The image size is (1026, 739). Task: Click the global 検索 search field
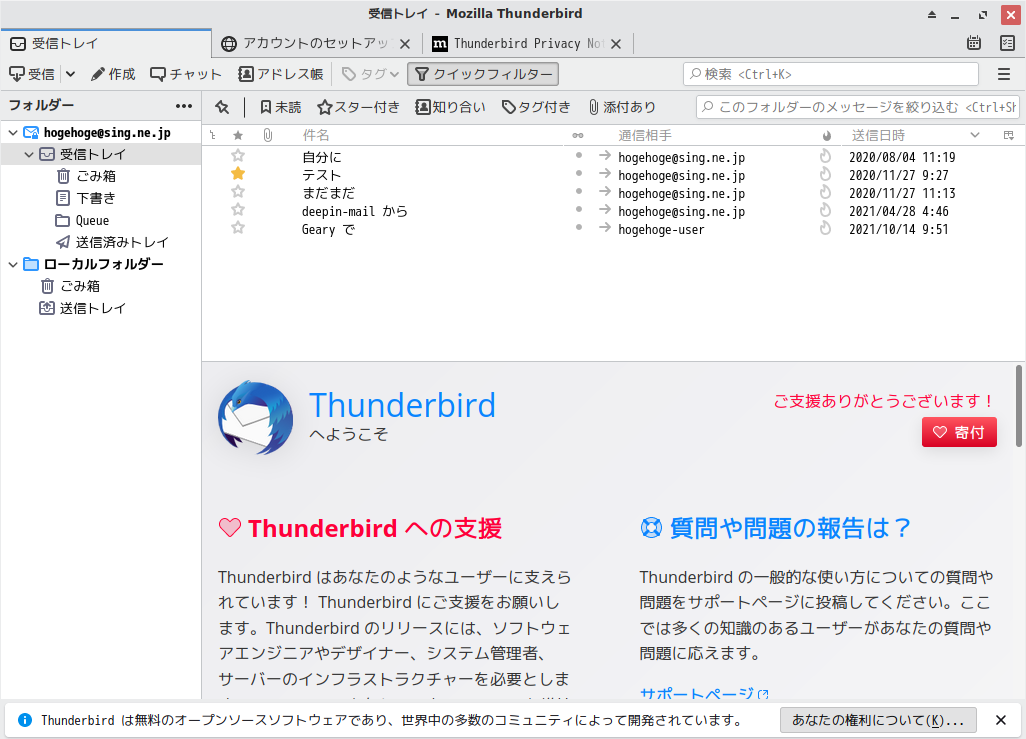(x=831, y=74)
